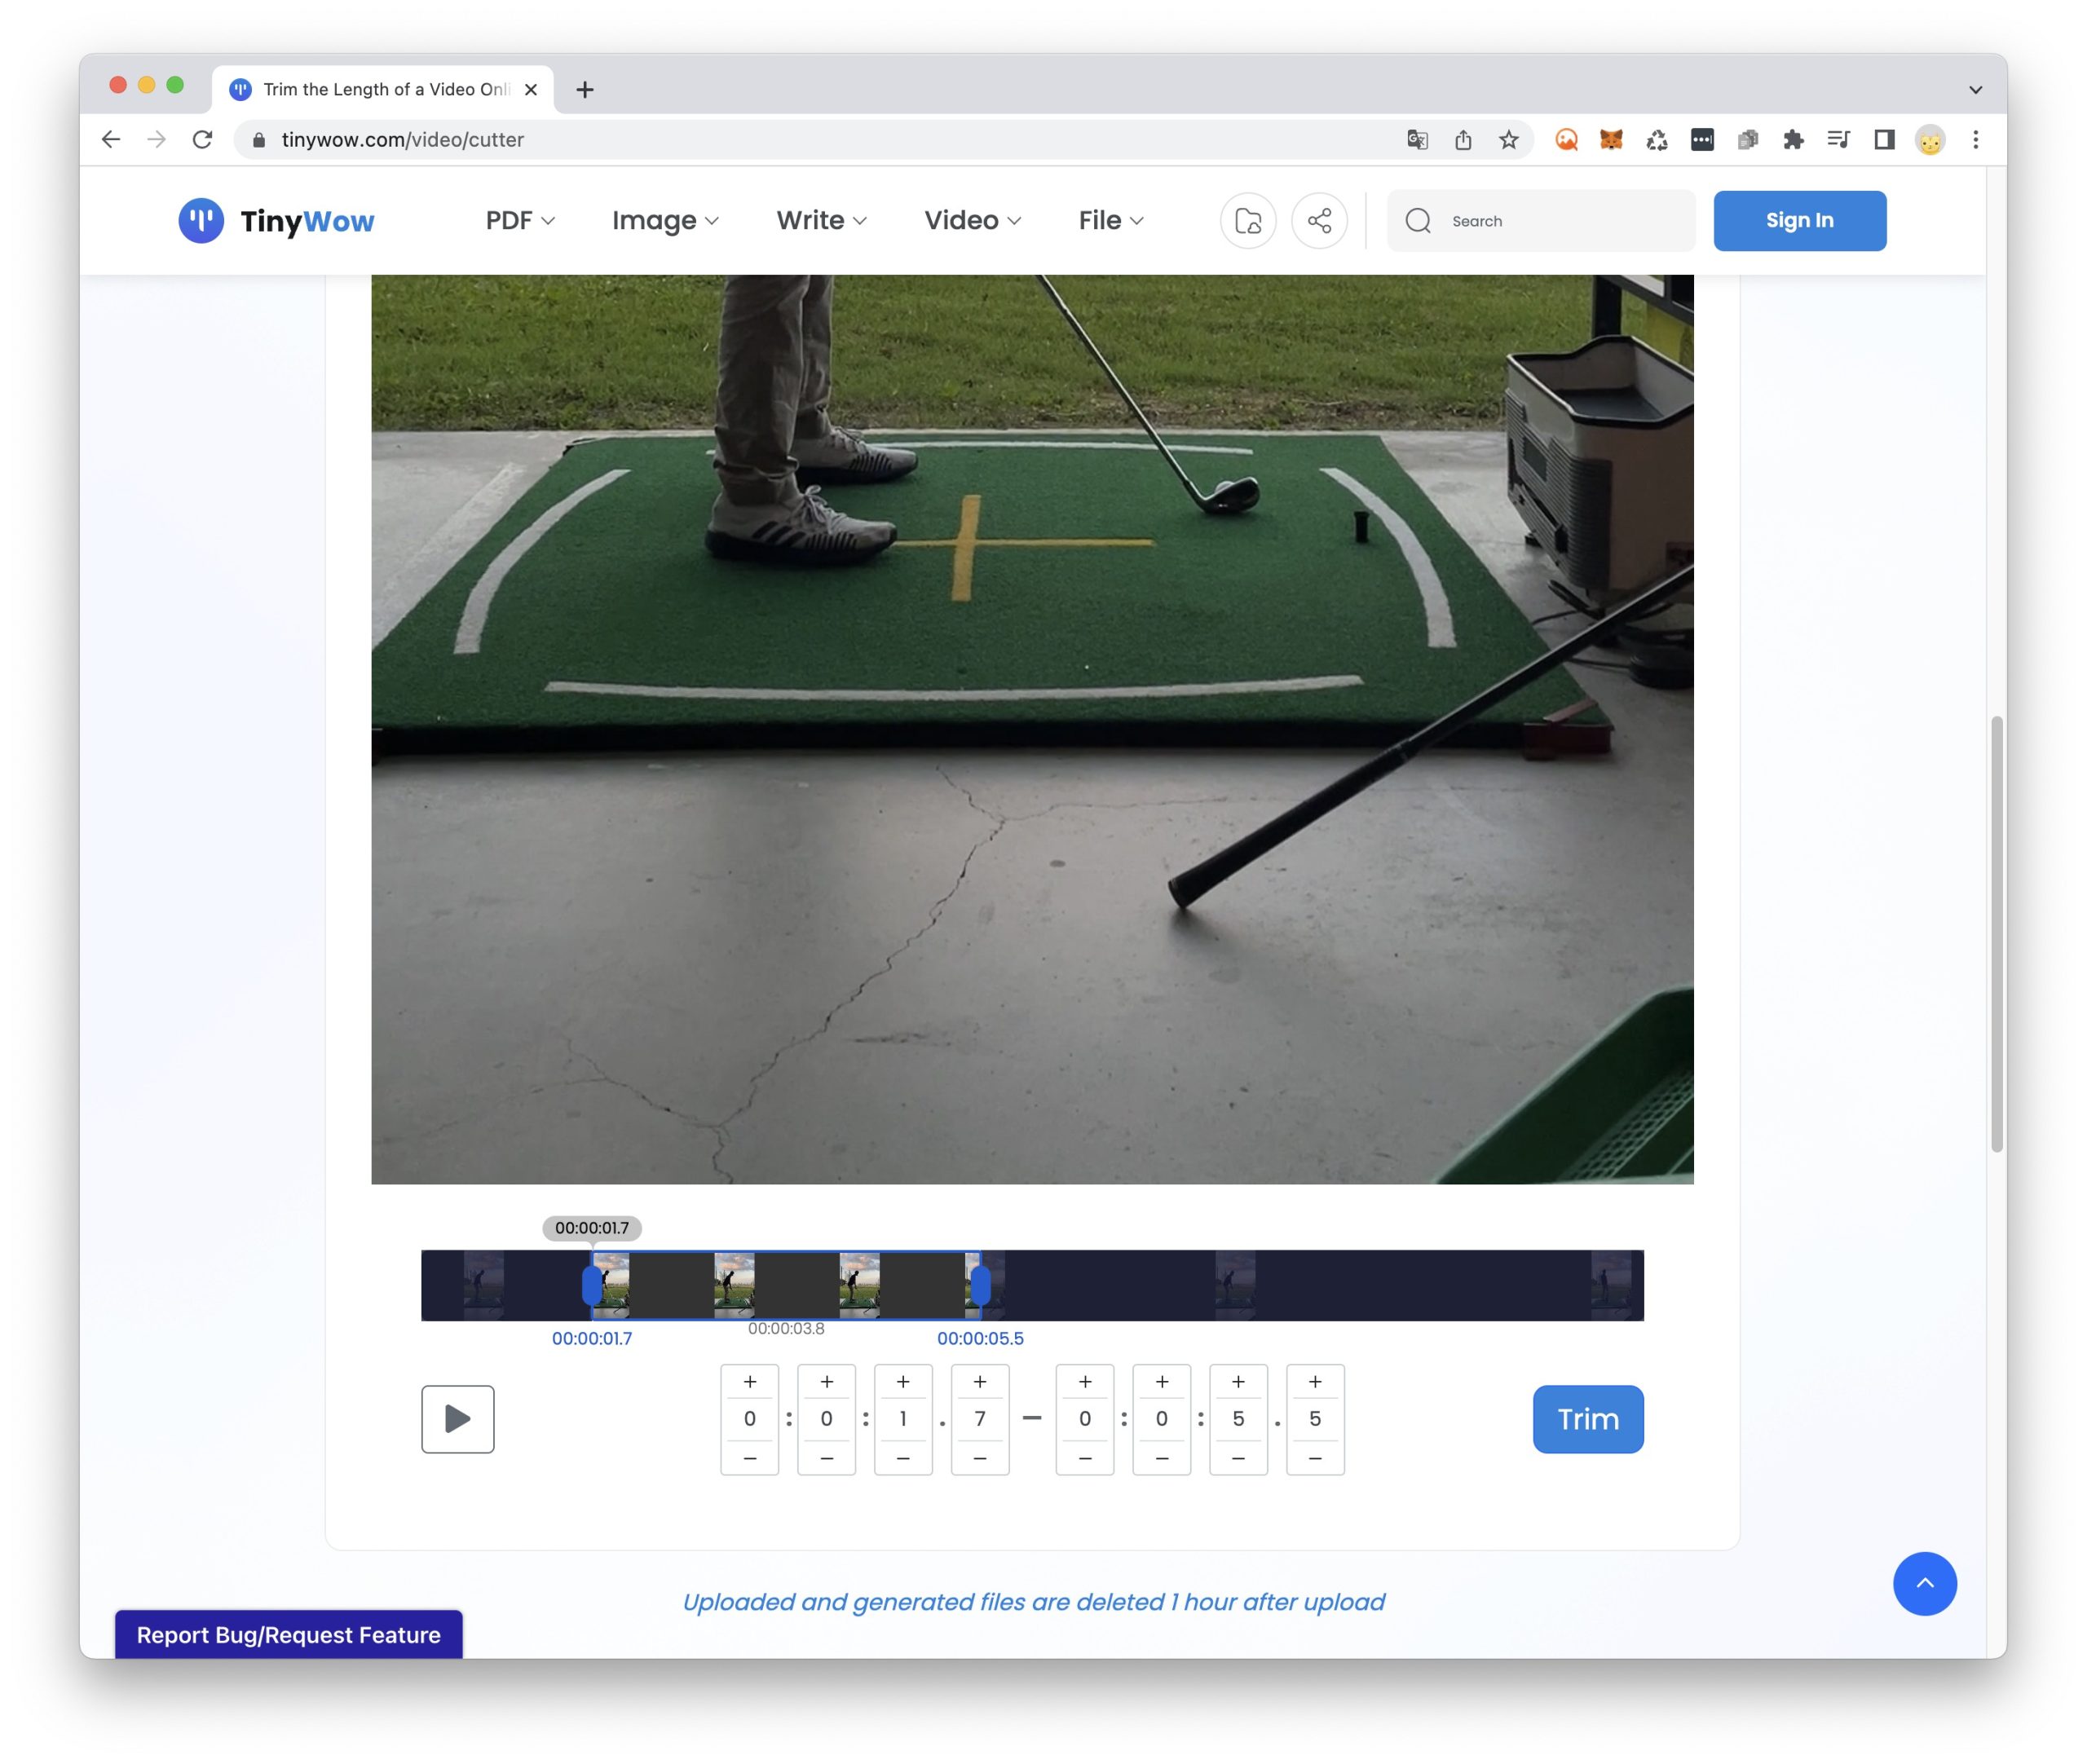Click the Sign In button
This screenshot has width=2087, height=1764.
(x=1798, y=220)
